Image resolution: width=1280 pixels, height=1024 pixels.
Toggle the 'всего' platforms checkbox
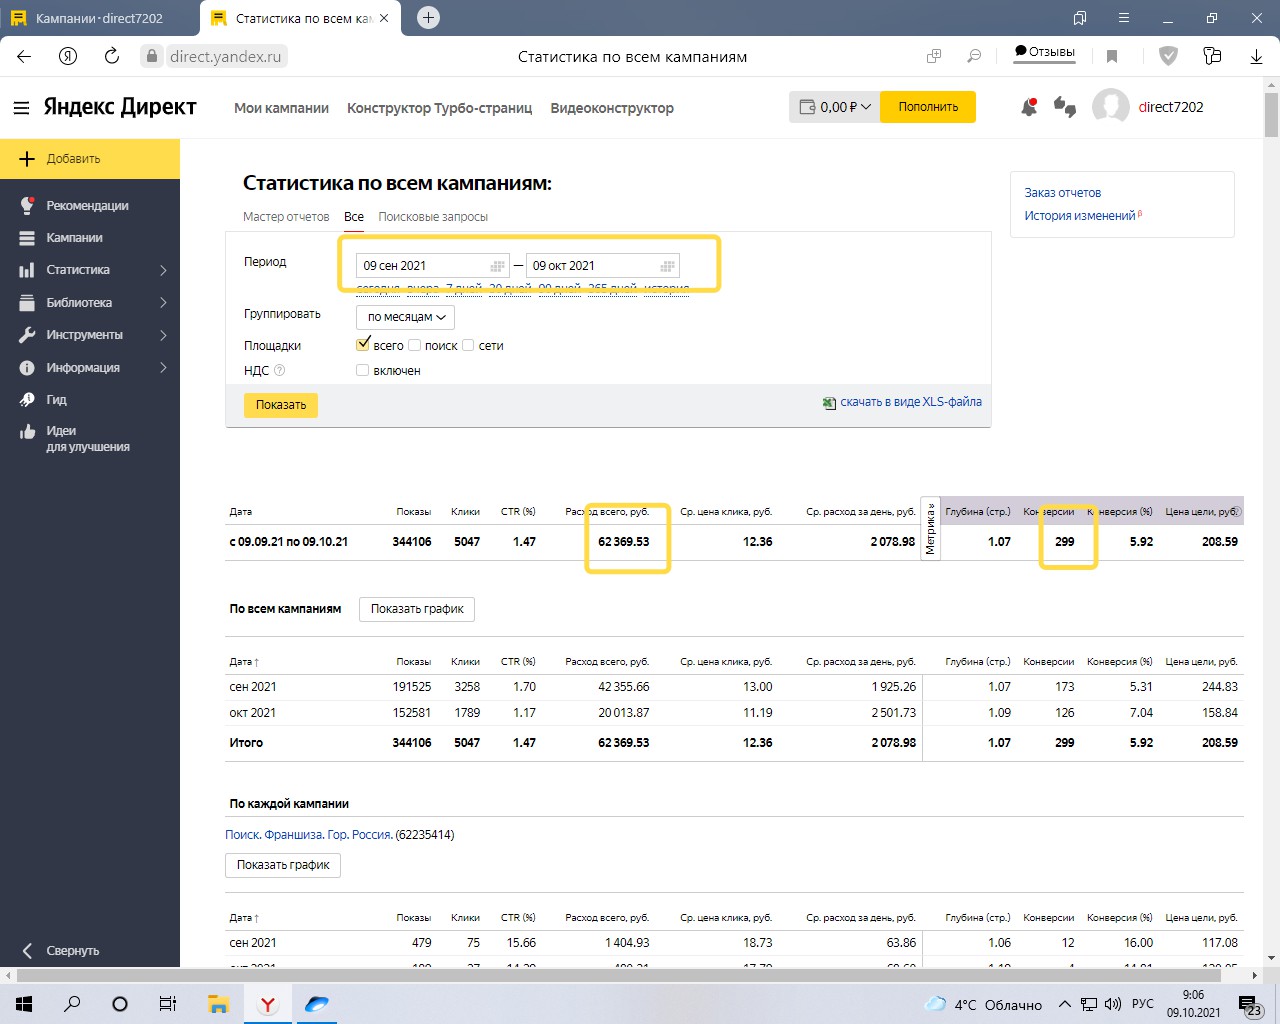coord(363,345)
